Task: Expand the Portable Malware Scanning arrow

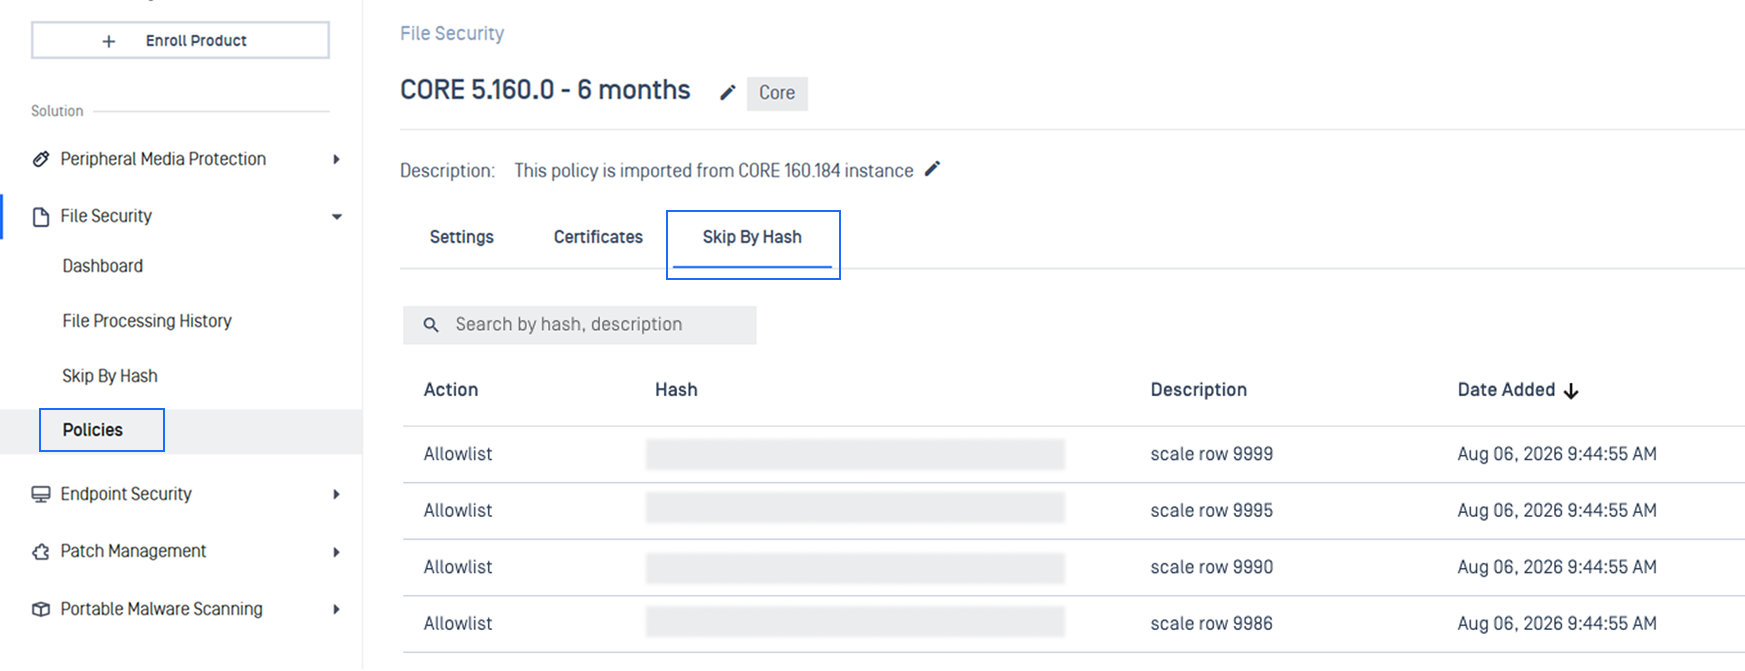Action: tap(336, 609)
